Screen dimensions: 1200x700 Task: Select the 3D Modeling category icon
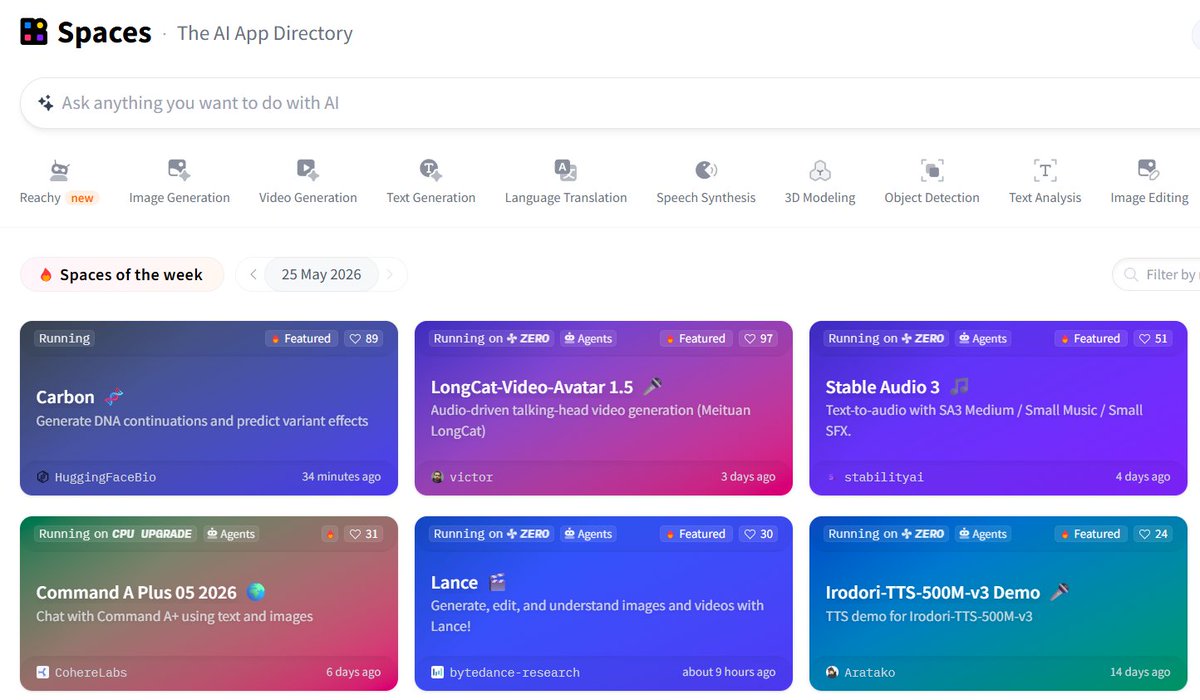click(x=820, y=170)
